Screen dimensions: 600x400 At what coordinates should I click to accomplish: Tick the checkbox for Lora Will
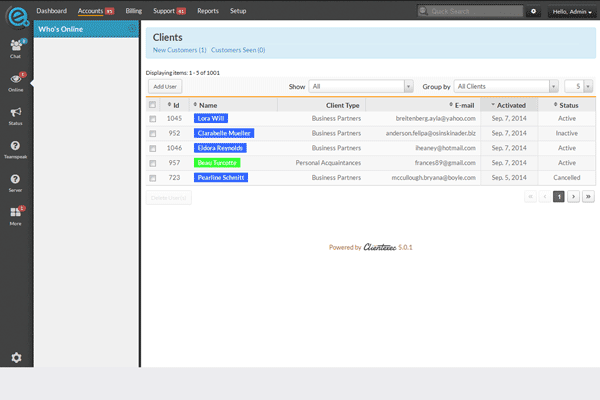click(152, 118)
